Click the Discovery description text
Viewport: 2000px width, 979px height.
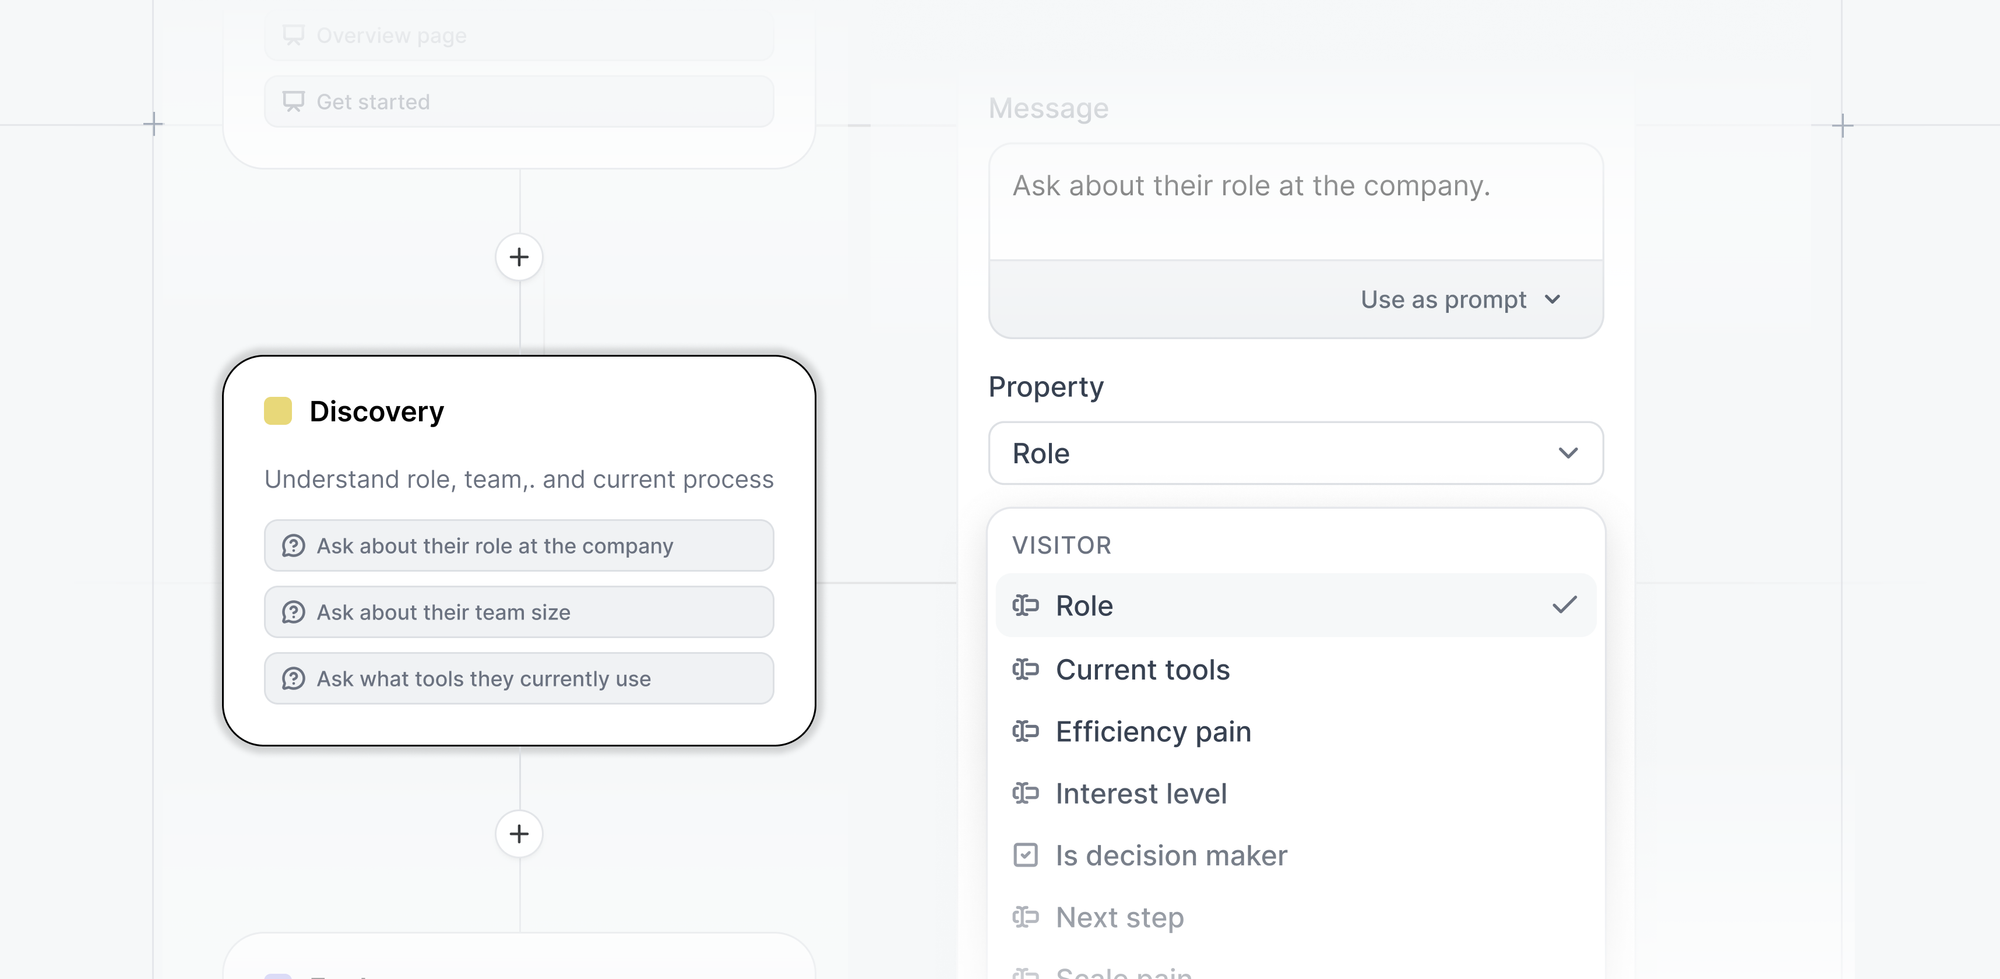pyautogui.click(x=519, y=479)
